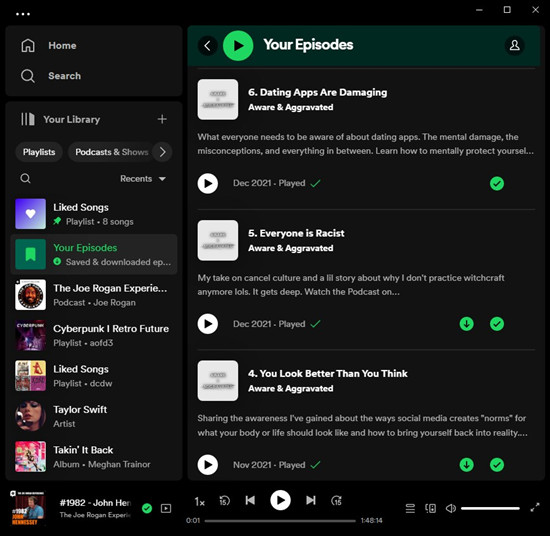Maximize the Spotify window
Viewport: 550px width, 536px height.
507,10
